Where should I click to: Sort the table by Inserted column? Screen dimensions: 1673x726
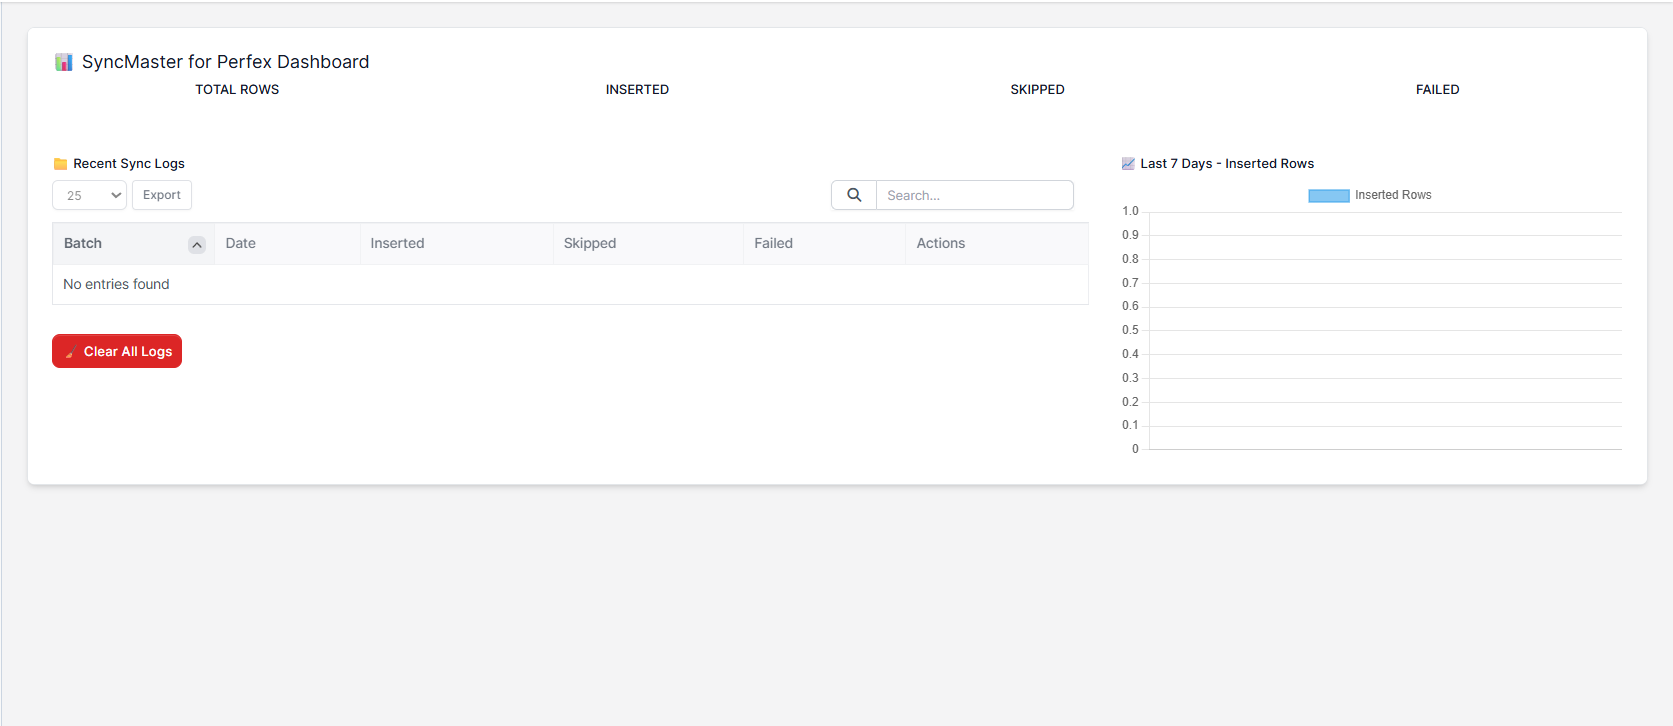point(397,243)
